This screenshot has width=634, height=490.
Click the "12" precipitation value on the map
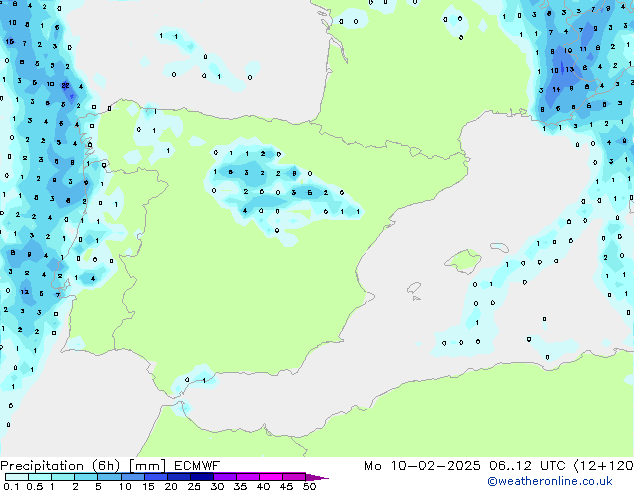(25, 291)
